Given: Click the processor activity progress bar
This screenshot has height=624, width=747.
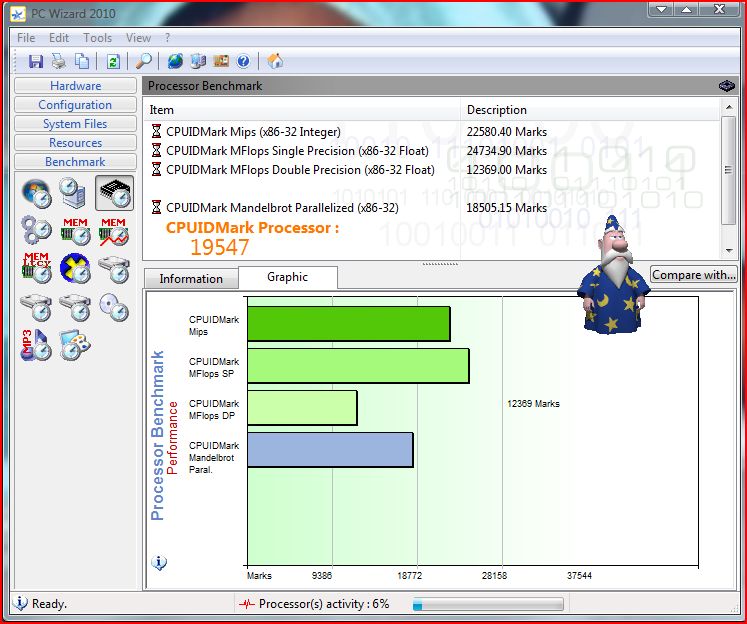Looking at the screenshot, I should coord(488,605).
